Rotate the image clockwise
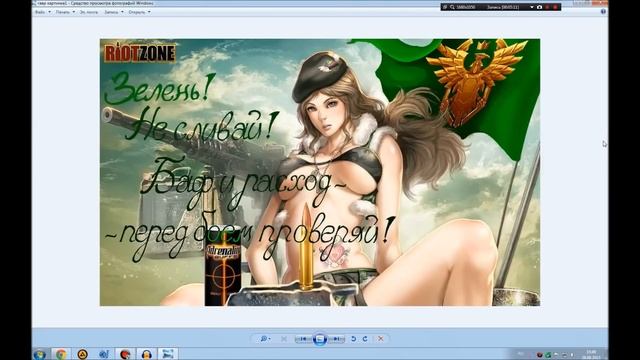Screen dimensions: 640x360 (x=365, y=339)
